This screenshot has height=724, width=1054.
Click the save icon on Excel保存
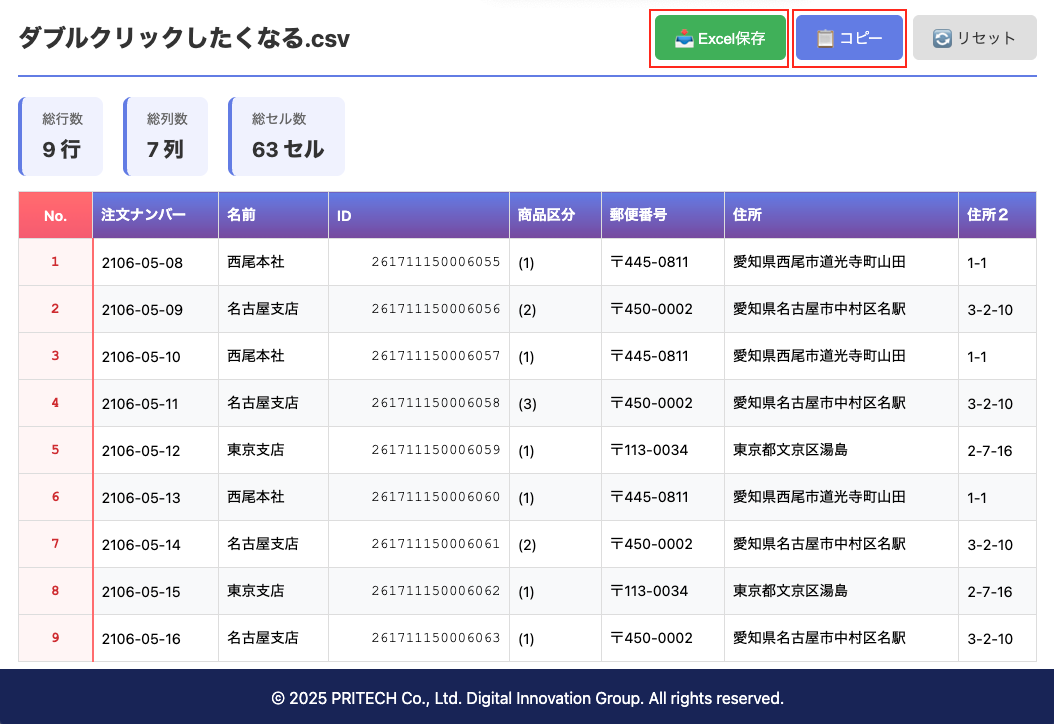(684, 38)
